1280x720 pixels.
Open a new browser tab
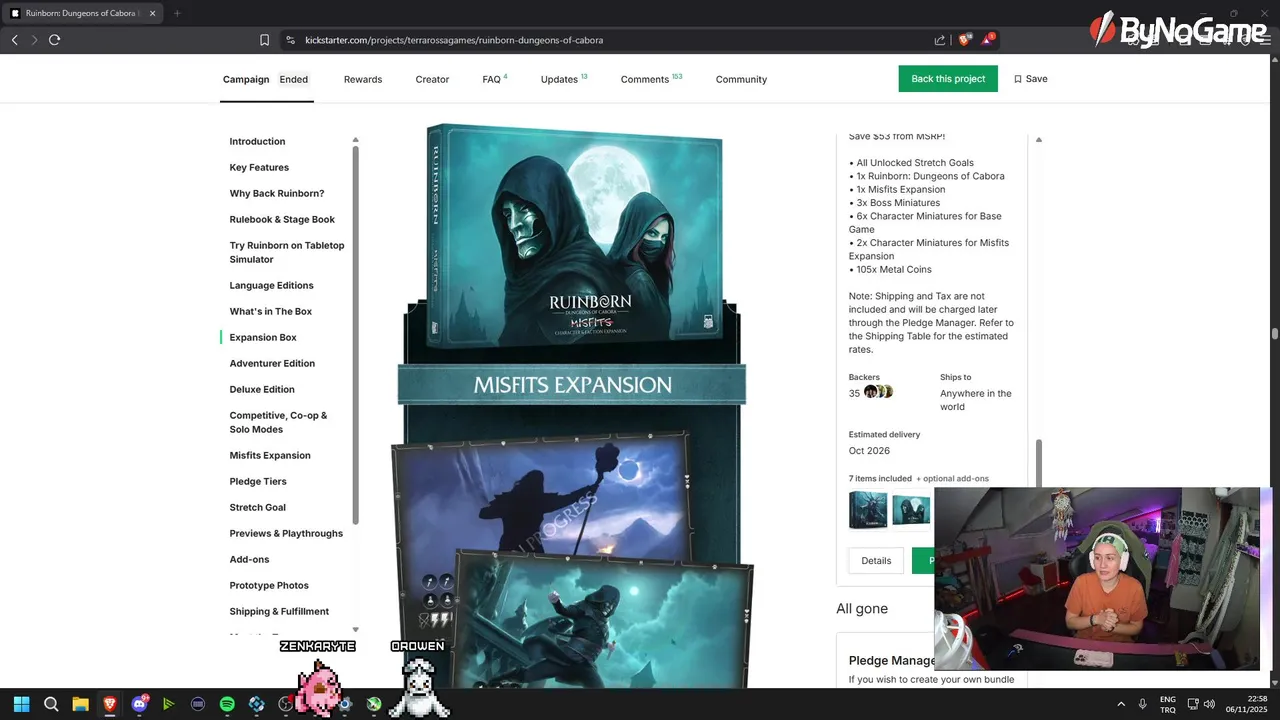point(177,13)
